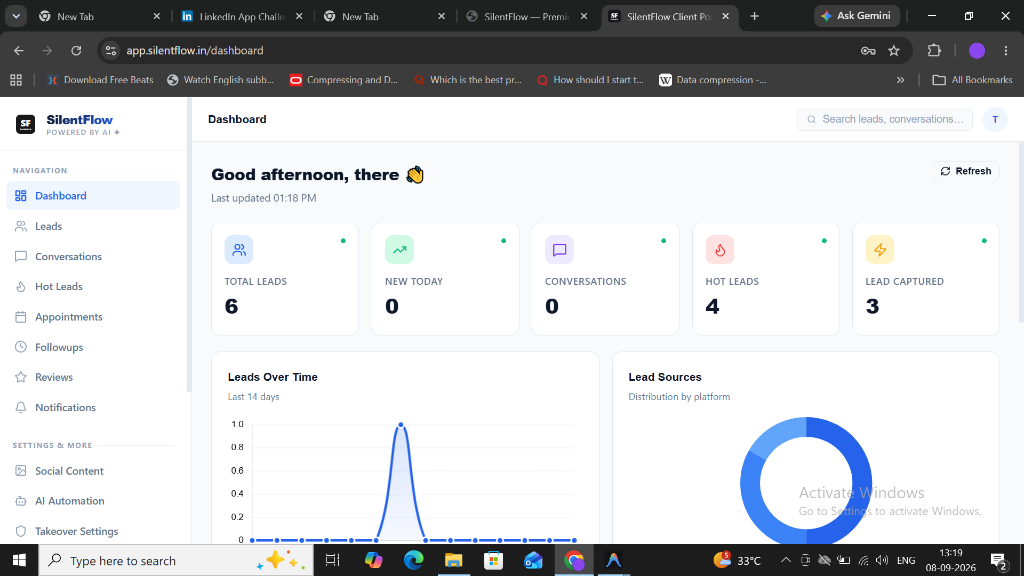Viewport: 1024px width, 576px height.
Task: Click the Social Content image icon
Action: pos(21,471)
